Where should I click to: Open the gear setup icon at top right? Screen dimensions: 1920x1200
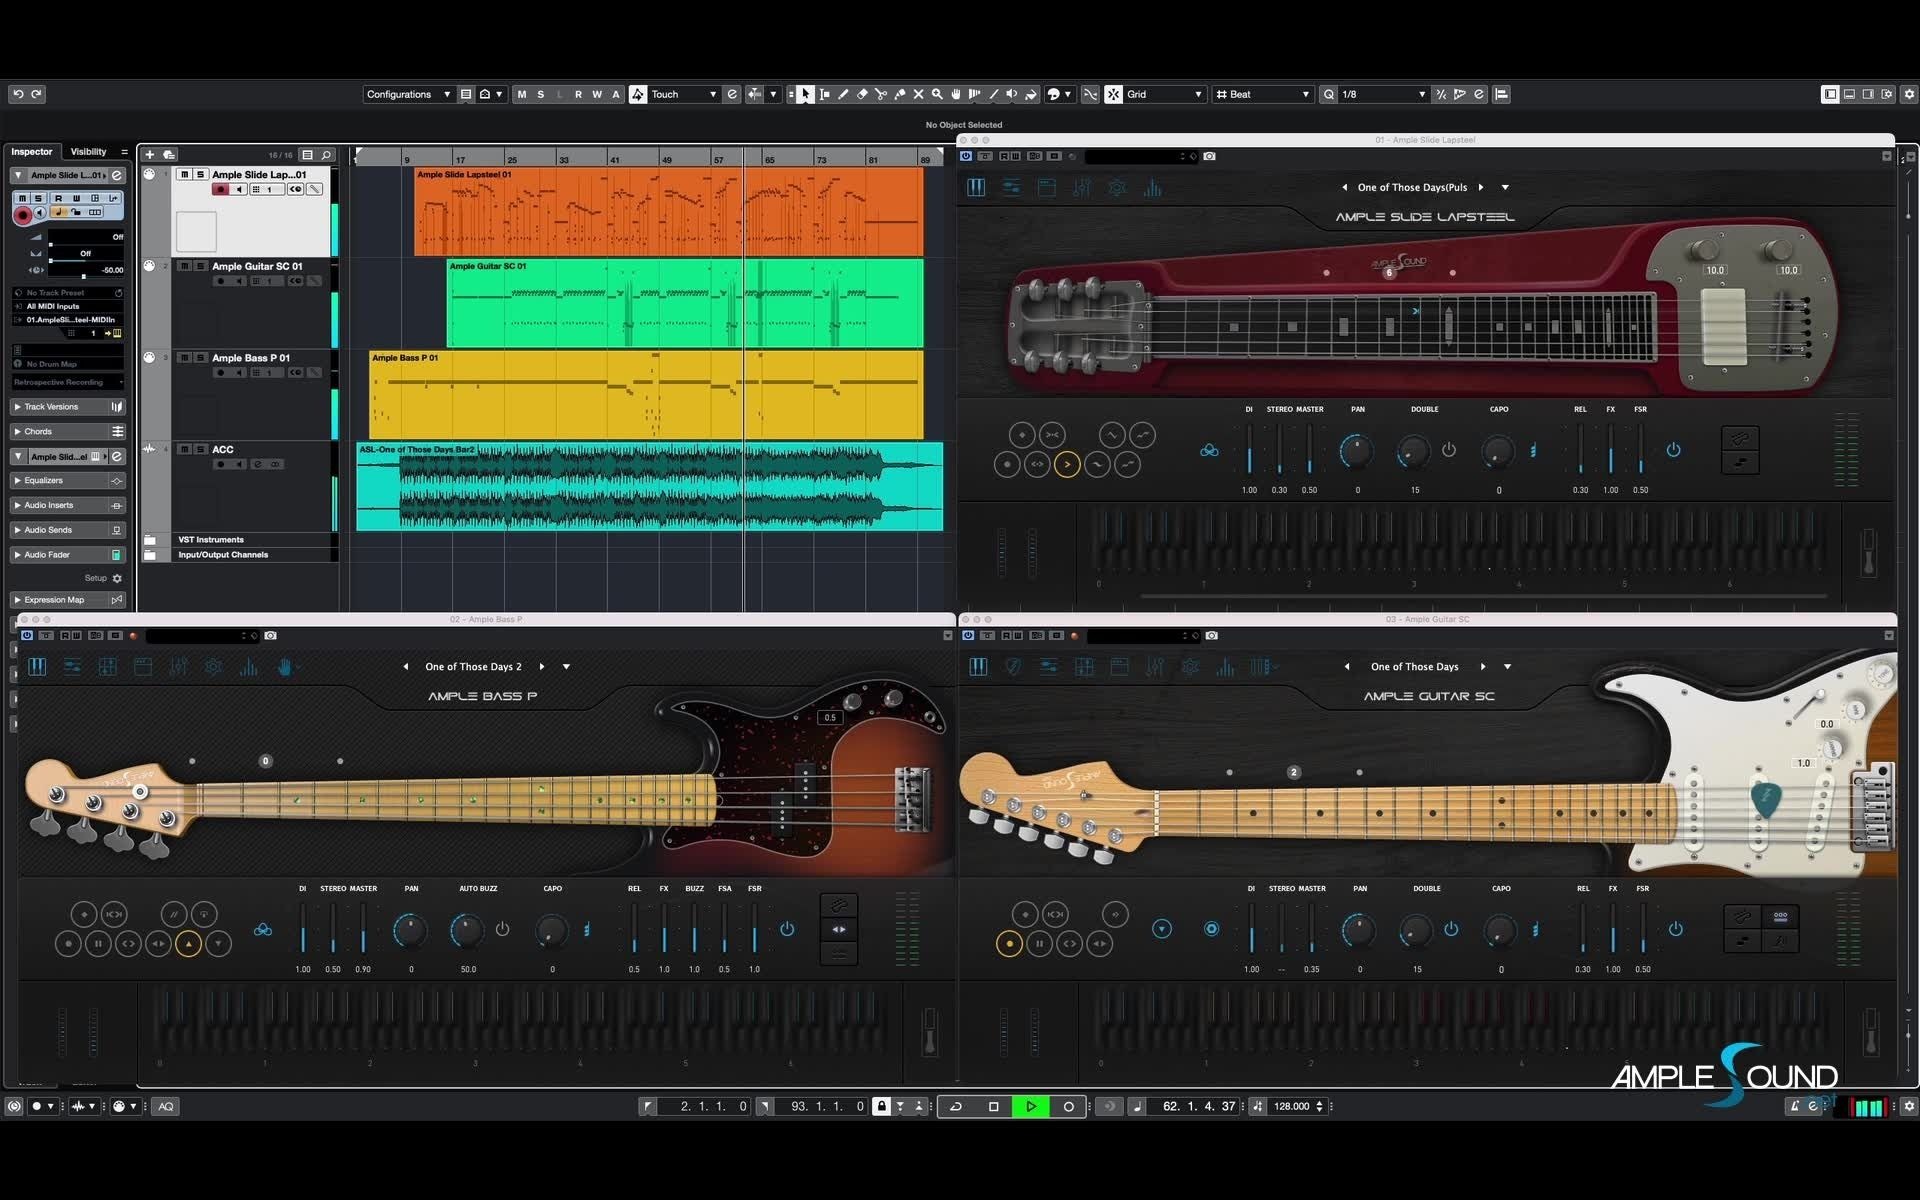pos(1909,94)
